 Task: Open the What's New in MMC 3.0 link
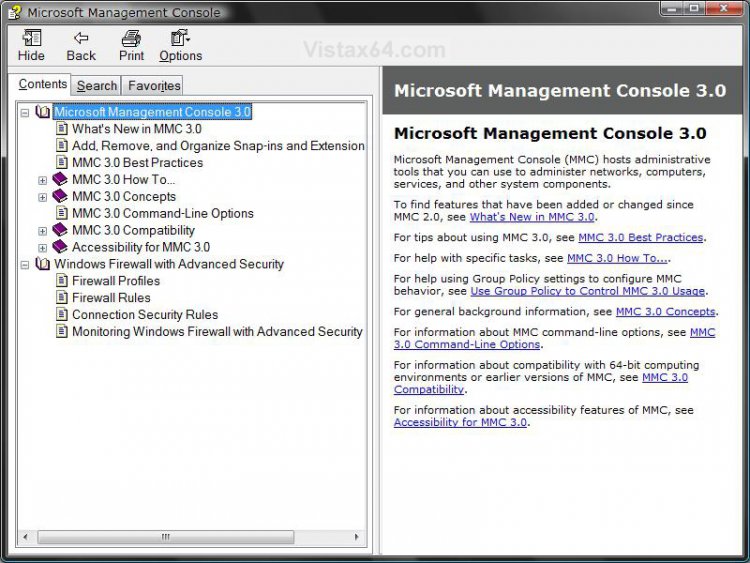pyautogui.click(x=532, y=217)
